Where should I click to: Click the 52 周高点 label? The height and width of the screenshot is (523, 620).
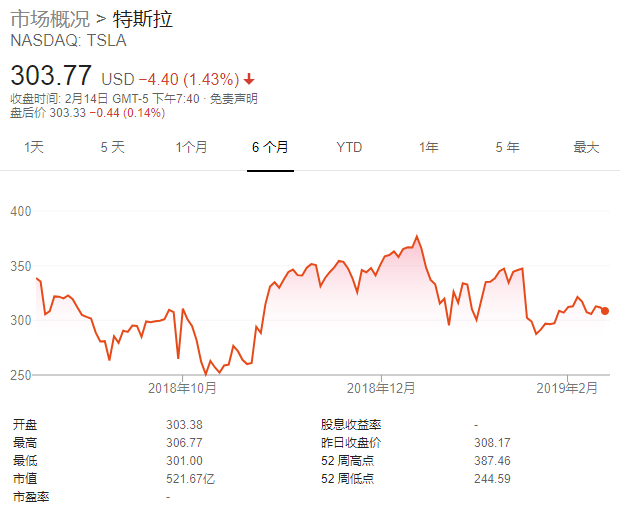tap(348, 461)
